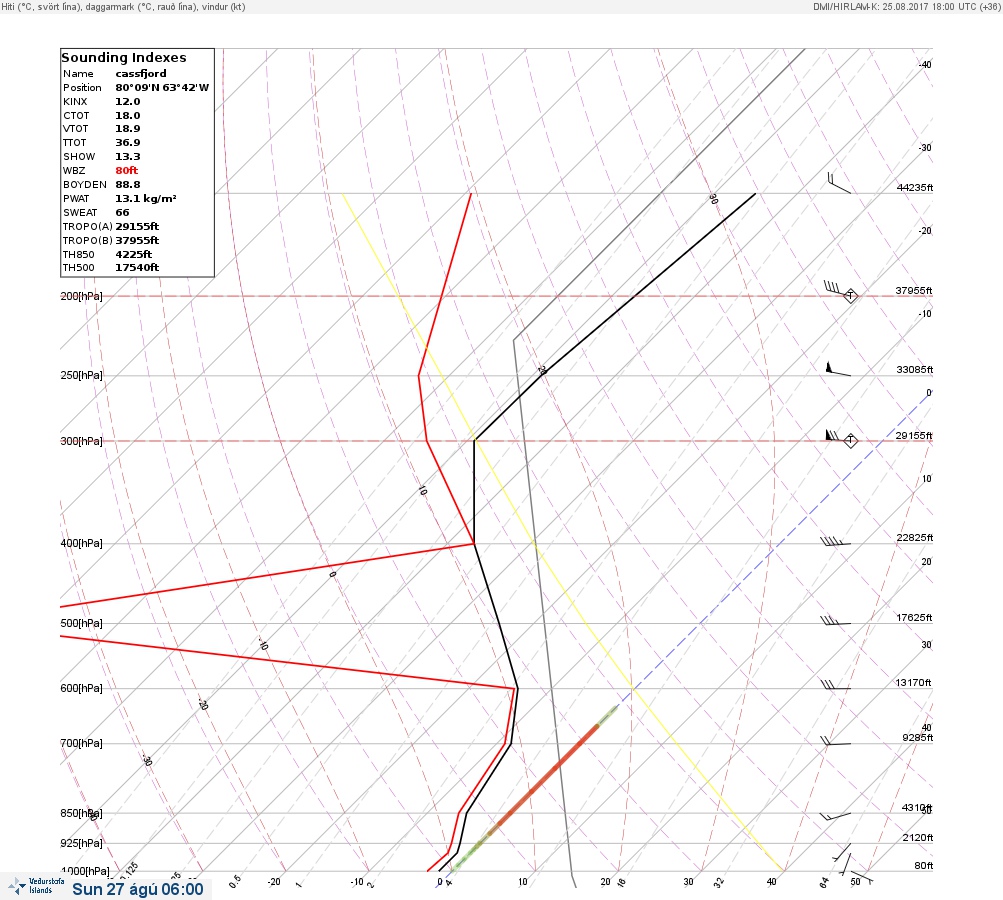
Task: Click the wind barb near 44235ft
Action: coord(839,183)
